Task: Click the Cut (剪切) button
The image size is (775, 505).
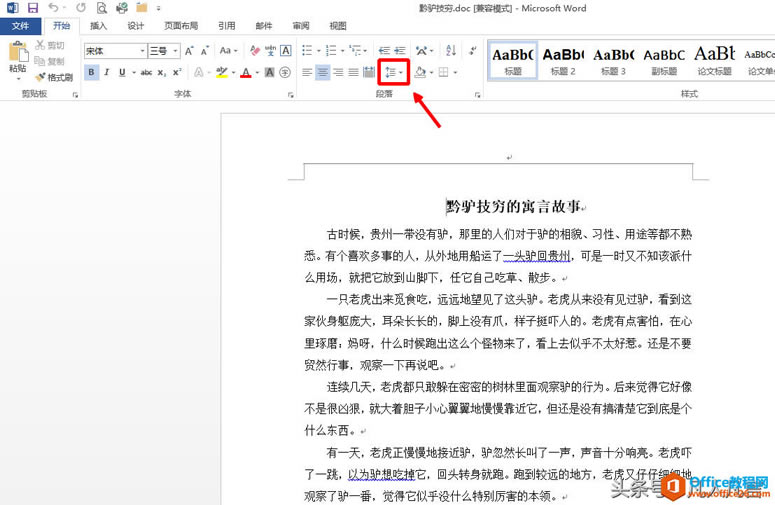Action: coord(49,45)
